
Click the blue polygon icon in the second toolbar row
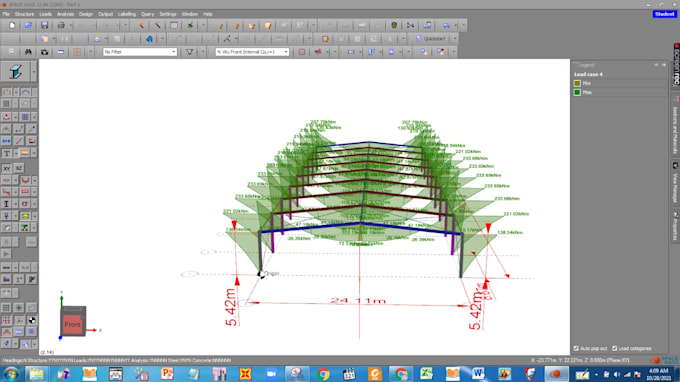click(149, 39)
